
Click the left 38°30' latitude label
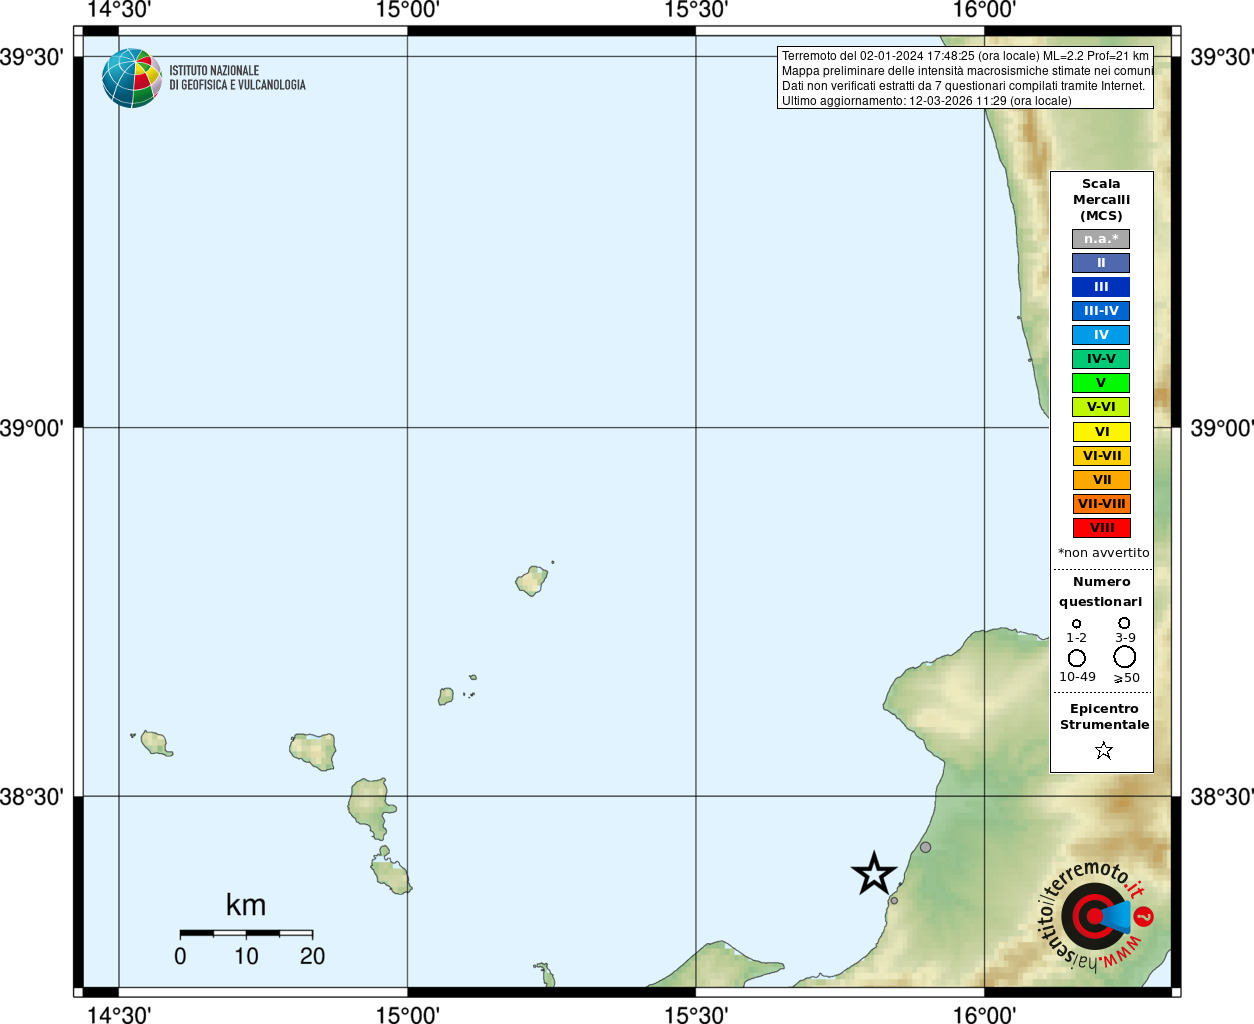33,797
